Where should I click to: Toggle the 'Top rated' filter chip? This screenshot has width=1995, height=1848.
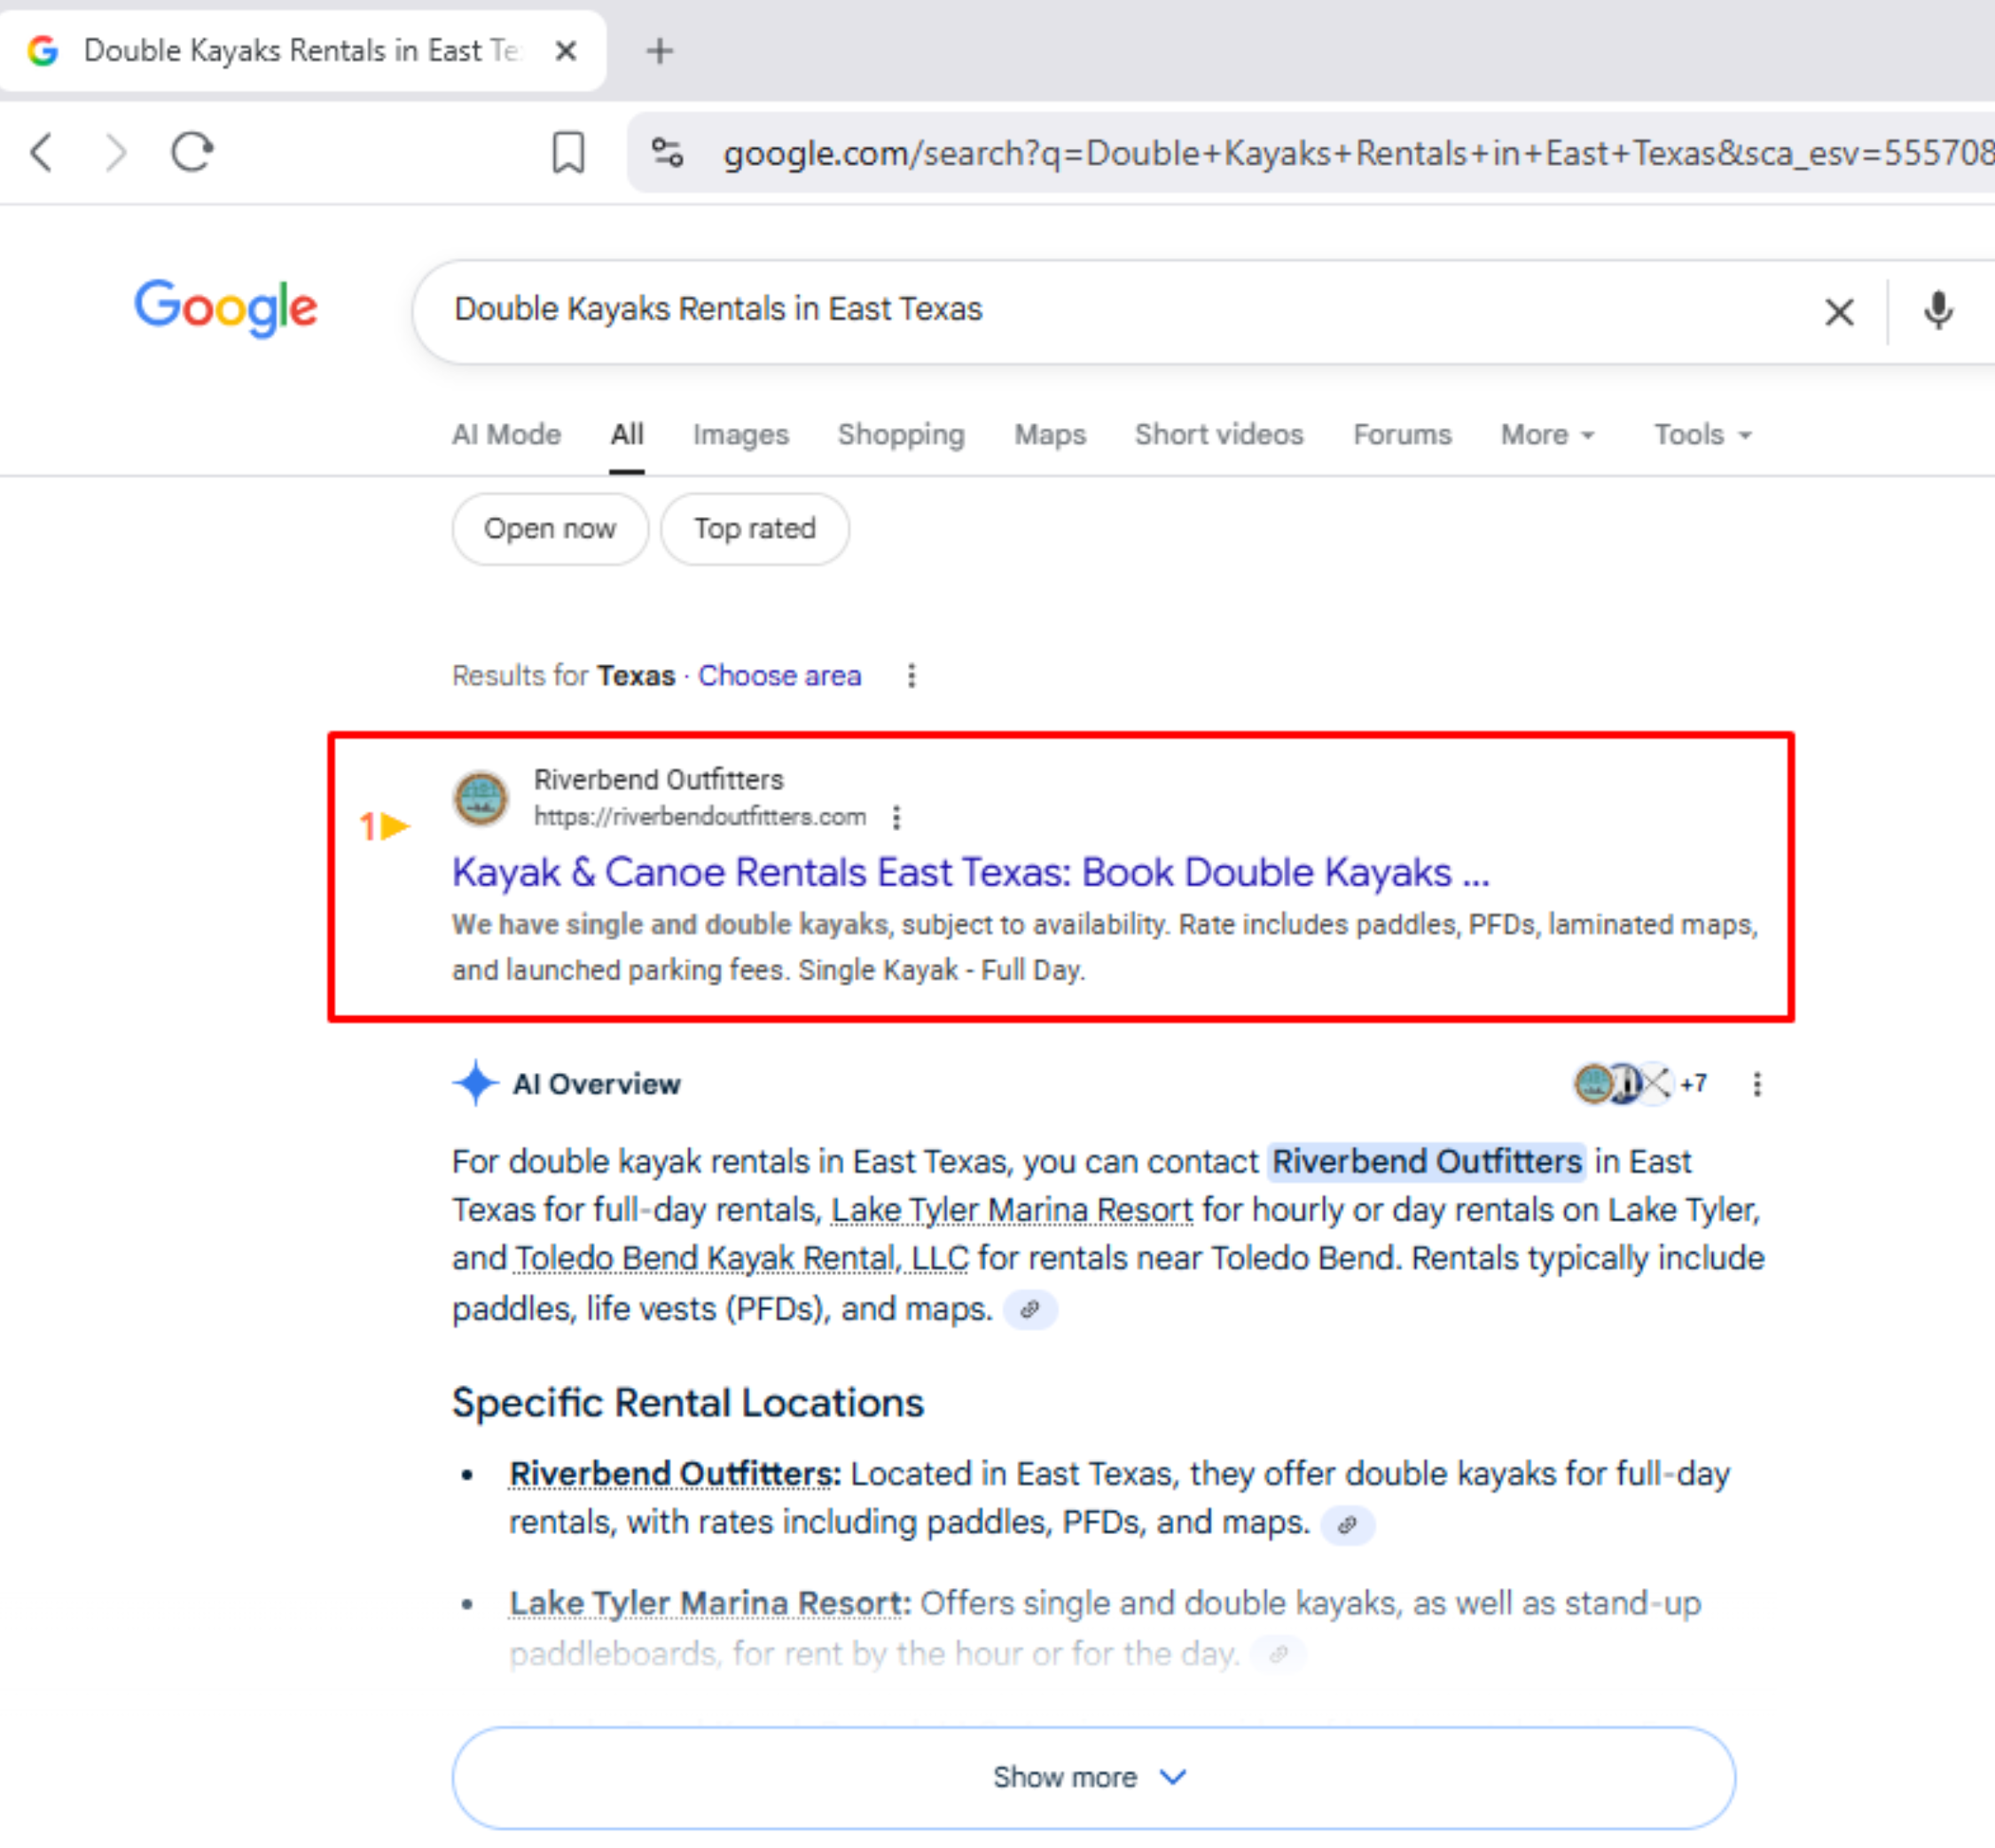pos(755,528)
